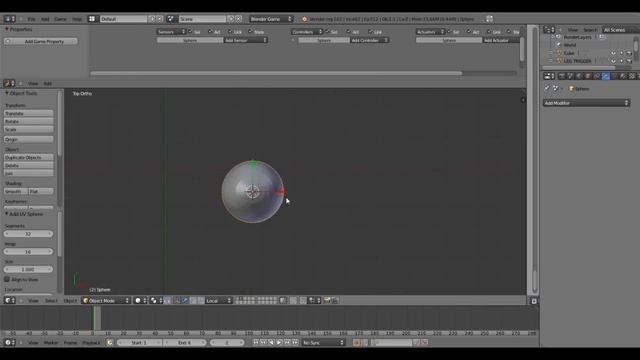Image resolution: width=640 pixels, height=360 pixels.
Task: Click Add Game Property button
Action: coord(41,41)
